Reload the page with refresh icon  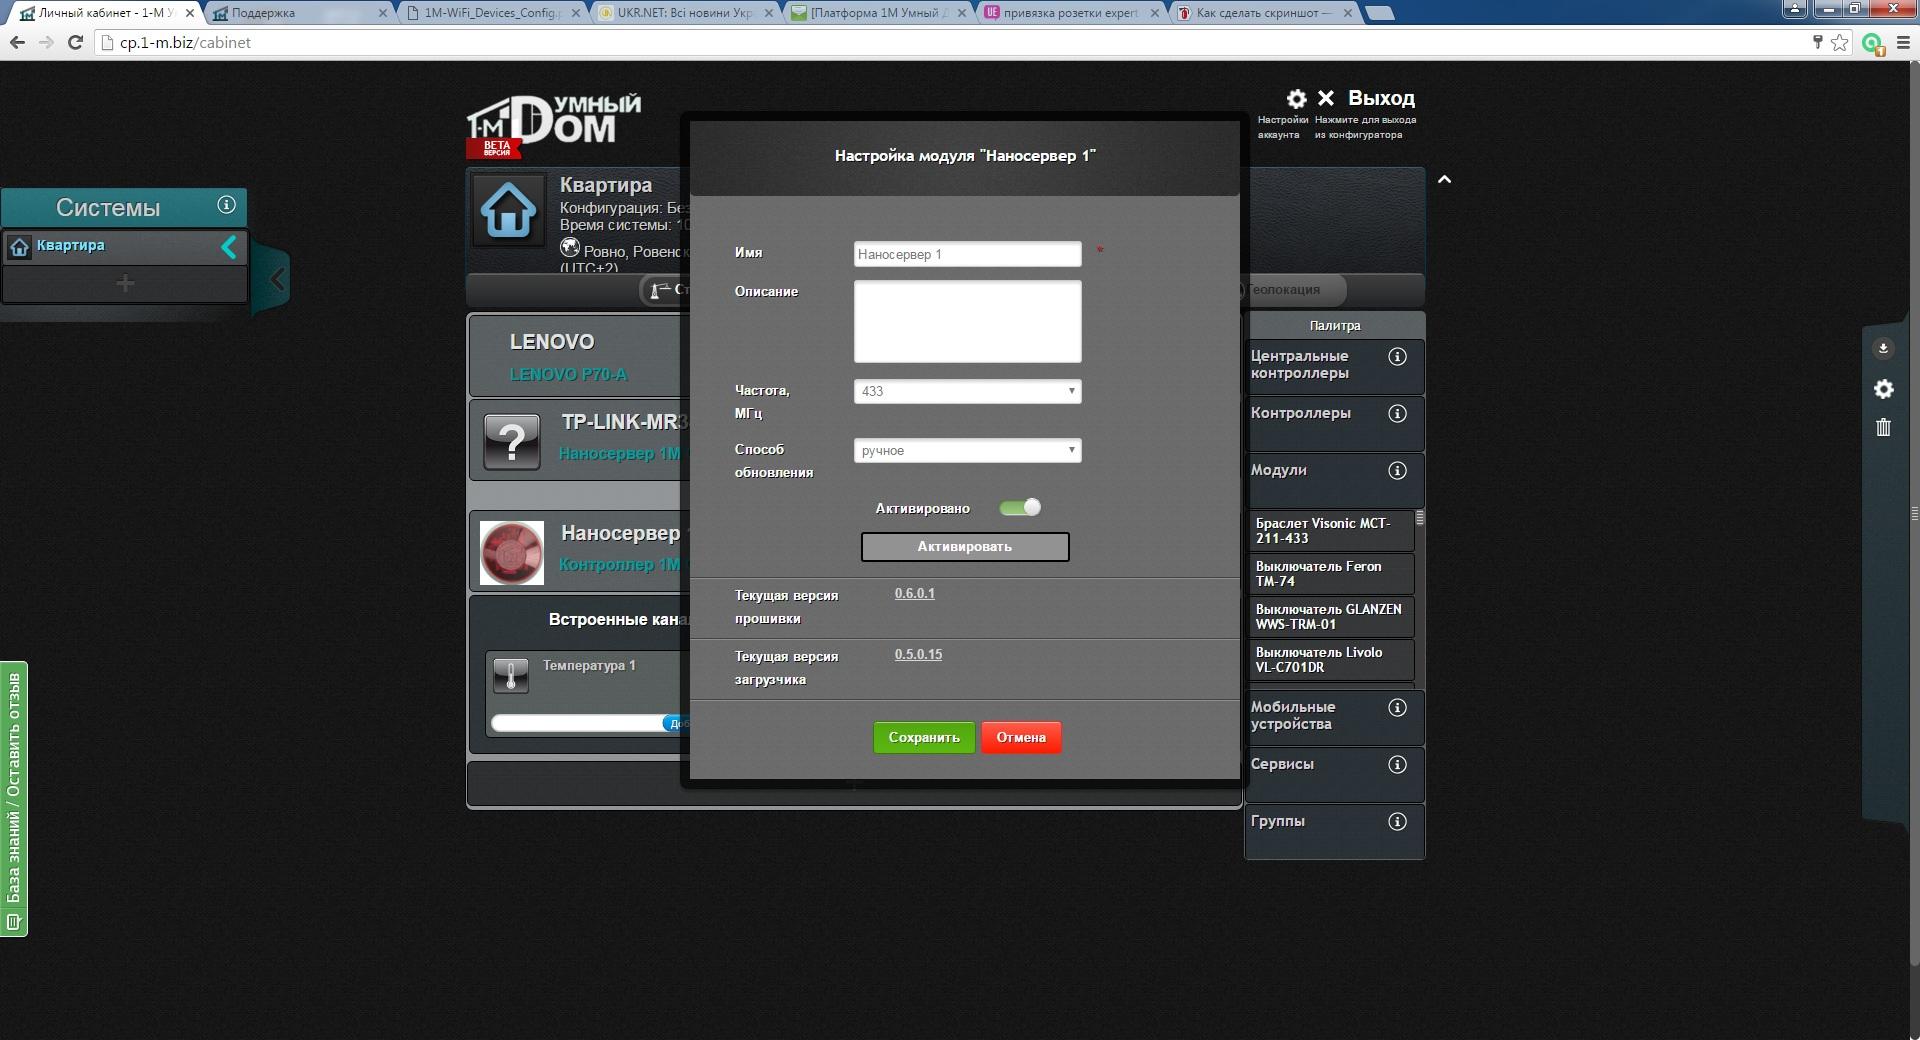(x=75, y=43)
